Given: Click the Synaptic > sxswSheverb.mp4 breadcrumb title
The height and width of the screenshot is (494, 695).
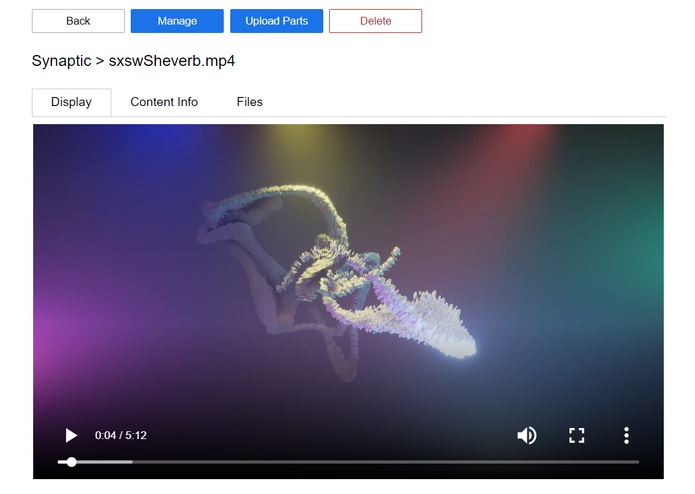Looking at the screenshot, I should click(x=133, y=61).
